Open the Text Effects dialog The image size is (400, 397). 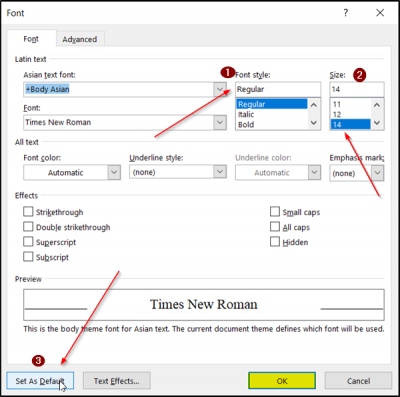tap(117, 381)
